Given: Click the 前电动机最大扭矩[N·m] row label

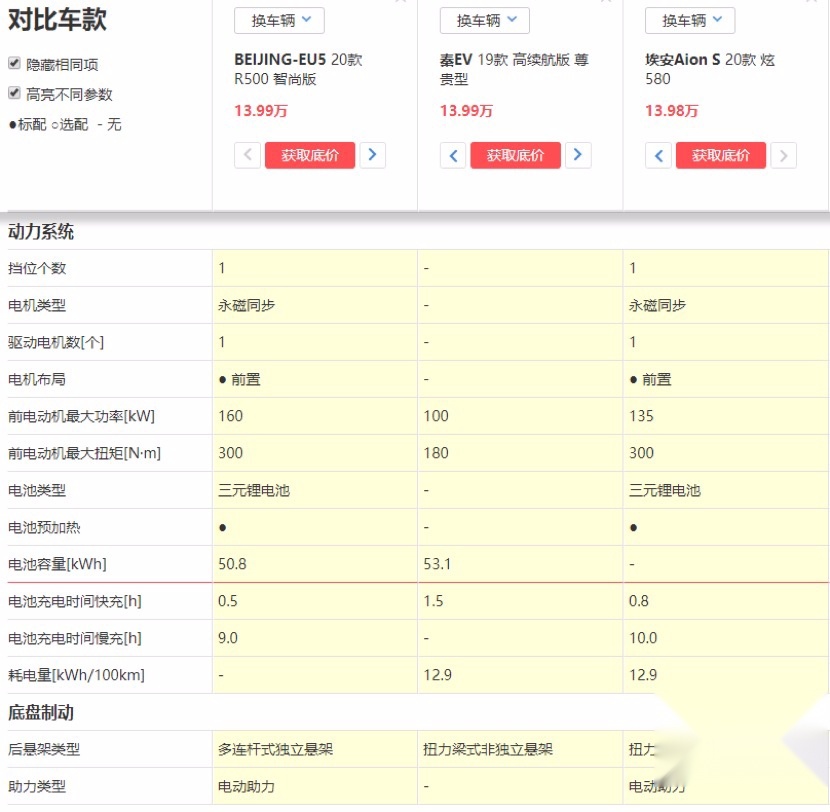Looking at the screenshot, I should click(84, 453).
